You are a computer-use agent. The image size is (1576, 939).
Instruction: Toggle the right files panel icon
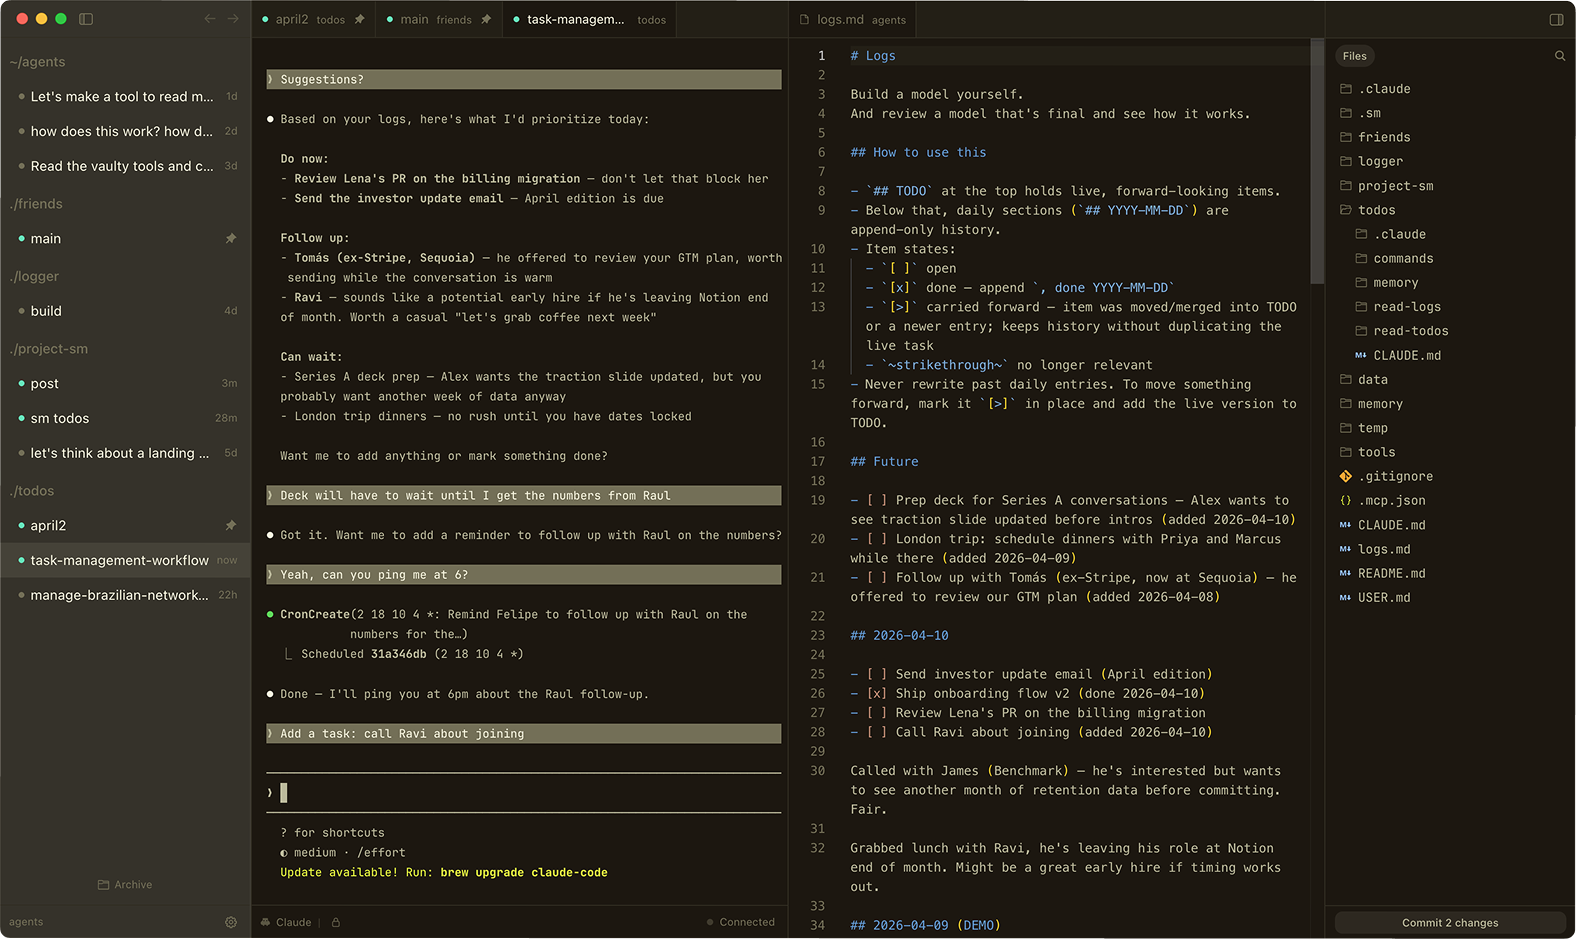tap(1556, 19)
